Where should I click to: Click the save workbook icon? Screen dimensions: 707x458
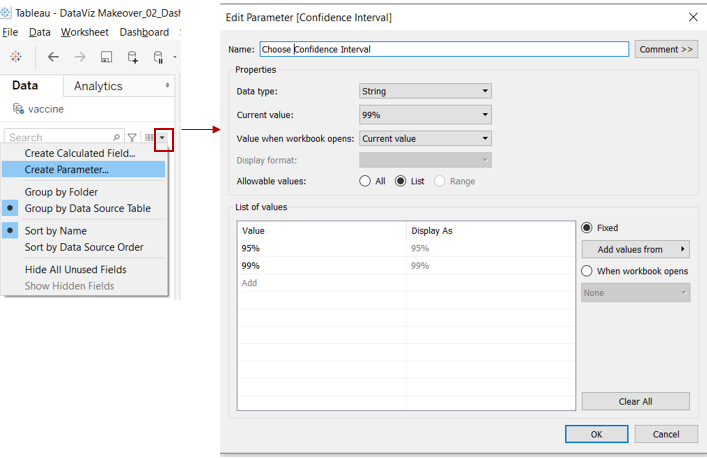(107, 57)
